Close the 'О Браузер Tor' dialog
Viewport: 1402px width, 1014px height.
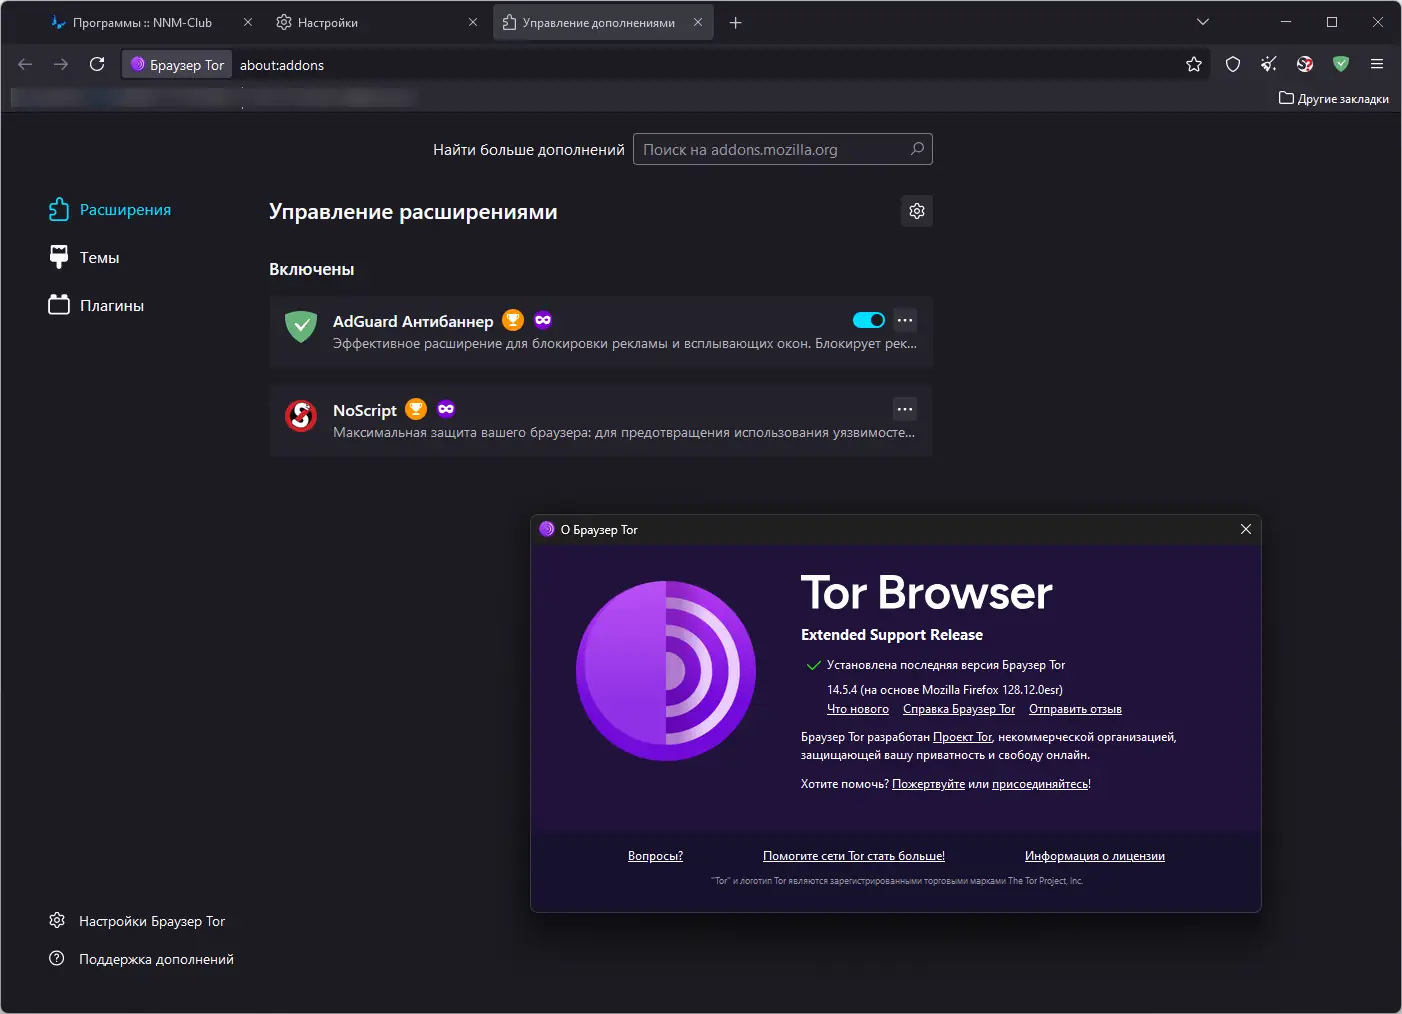(x=1246, y=529)
